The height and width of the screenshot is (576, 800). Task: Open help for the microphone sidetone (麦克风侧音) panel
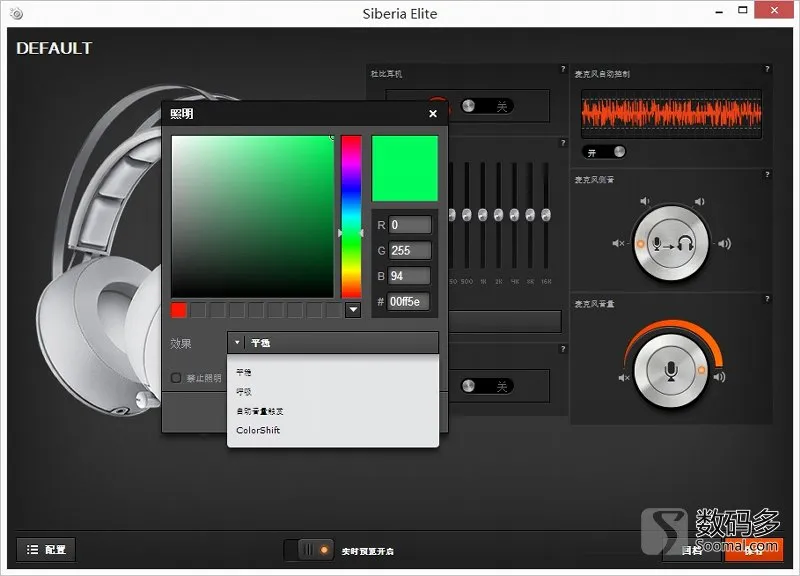(767, 174)
